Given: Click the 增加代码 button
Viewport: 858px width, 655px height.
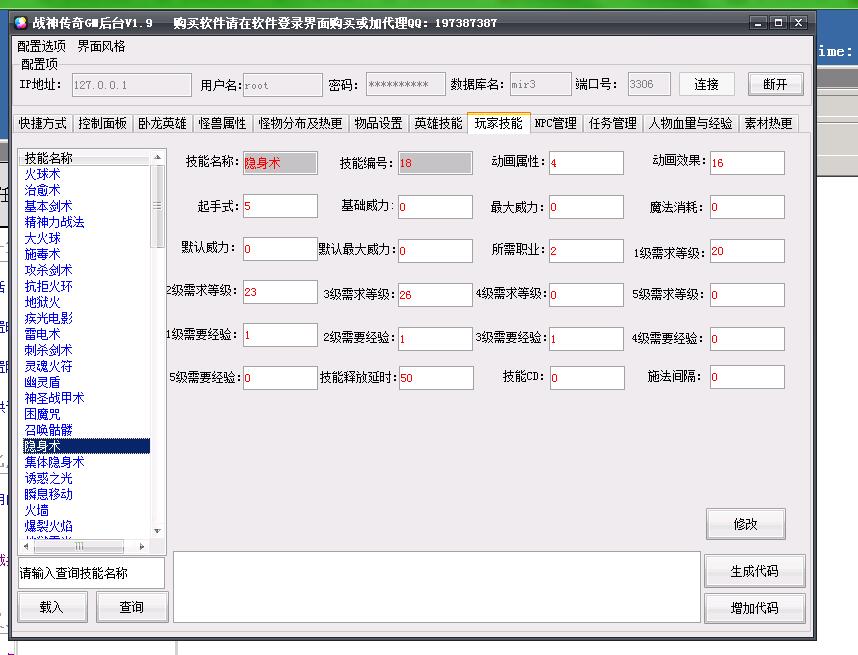Looking at the screenshot, I should (754, 608).
